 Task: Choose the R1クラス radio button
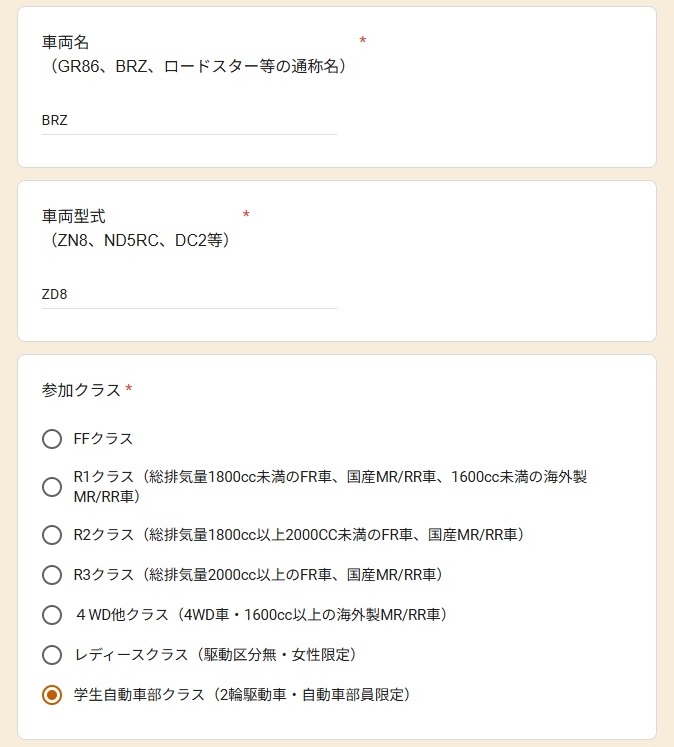click(x=52, y=487)
